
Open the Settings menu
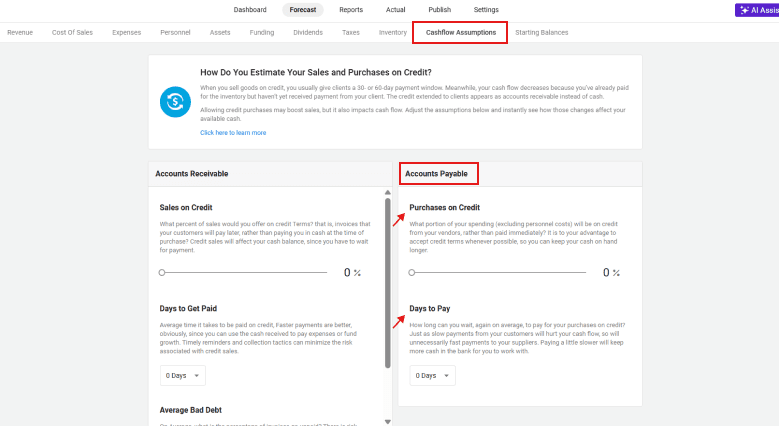click(486, 10)
